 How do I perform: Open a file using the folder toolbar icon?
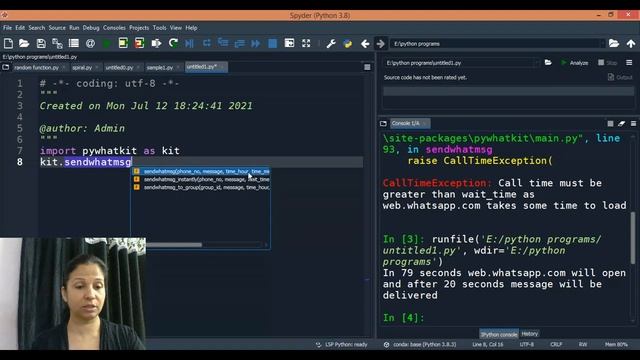[24, 43]
